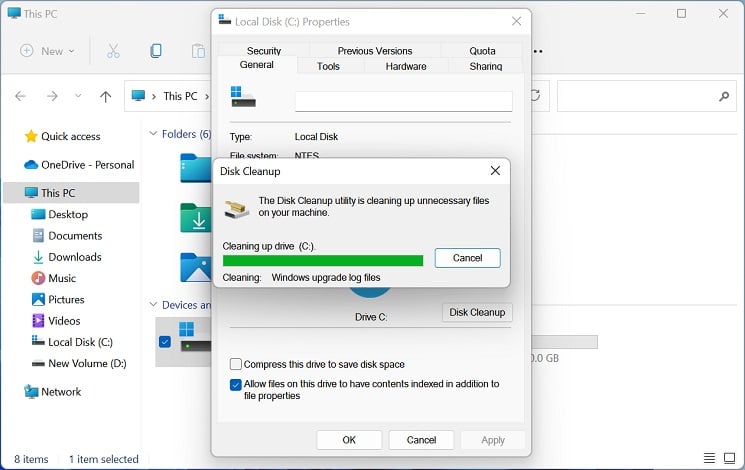745x470 pixels.
Task: Click the '1 item selected' status text
Action: click(104, 459)
